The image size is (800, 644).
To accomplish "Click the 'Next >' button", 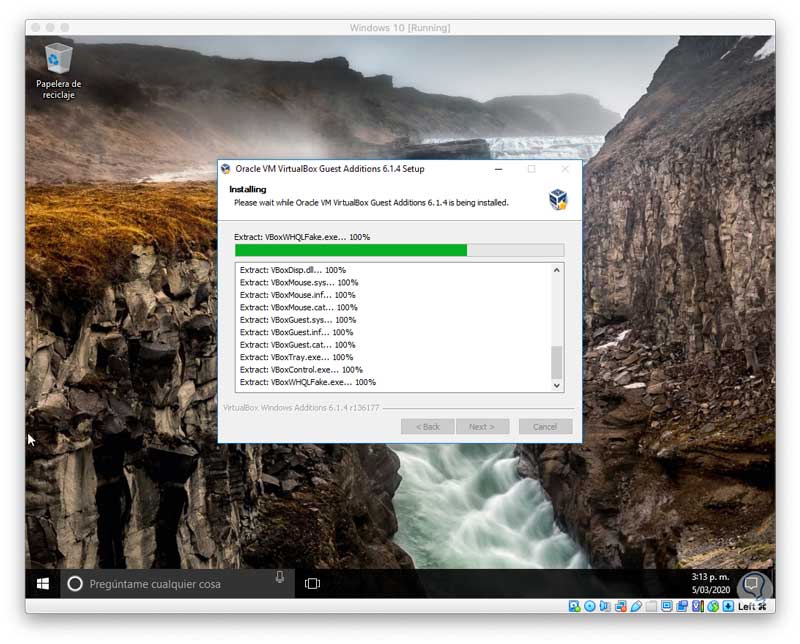I will (x=482, y=427).
